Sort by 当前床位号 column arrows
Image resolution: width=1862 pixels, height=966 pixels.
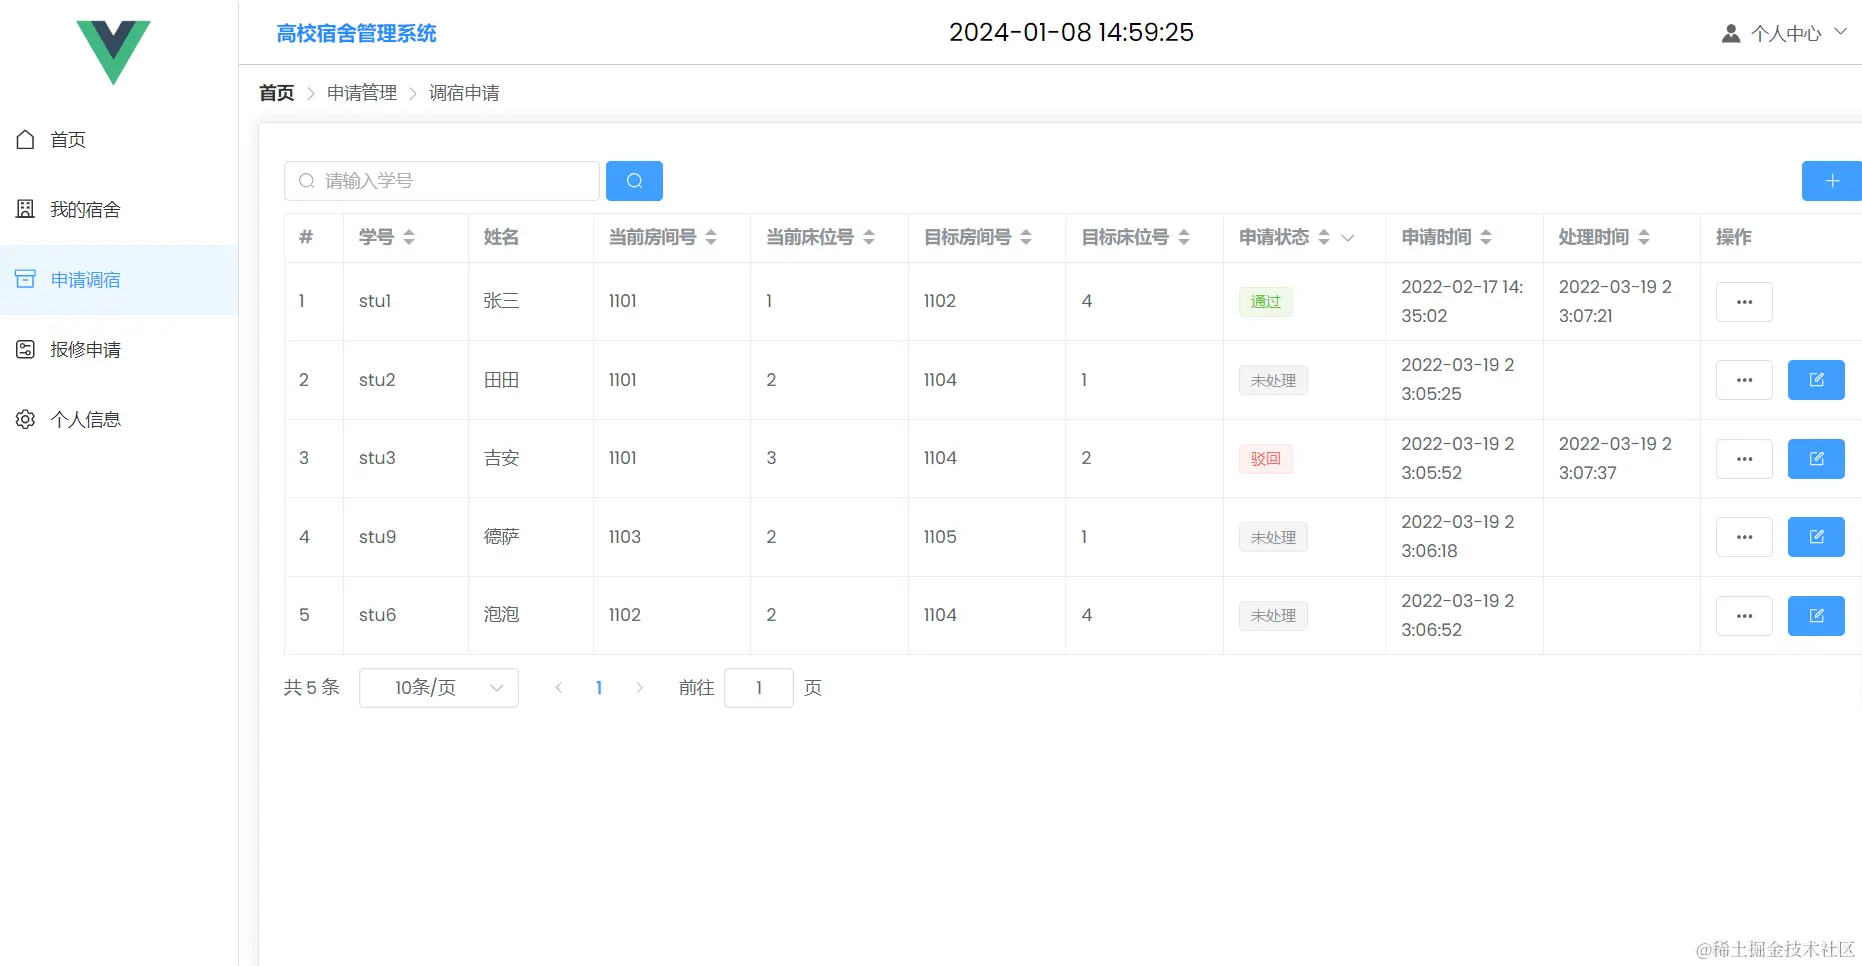(x=869, y=237)
